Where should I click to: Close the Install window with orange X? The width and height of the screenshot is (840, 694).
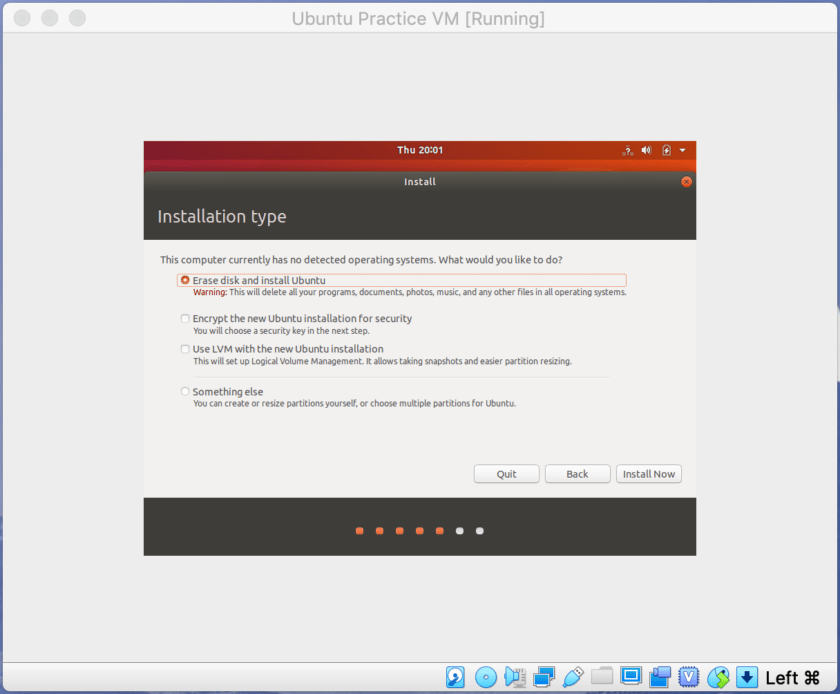click(x=686, y=182)
